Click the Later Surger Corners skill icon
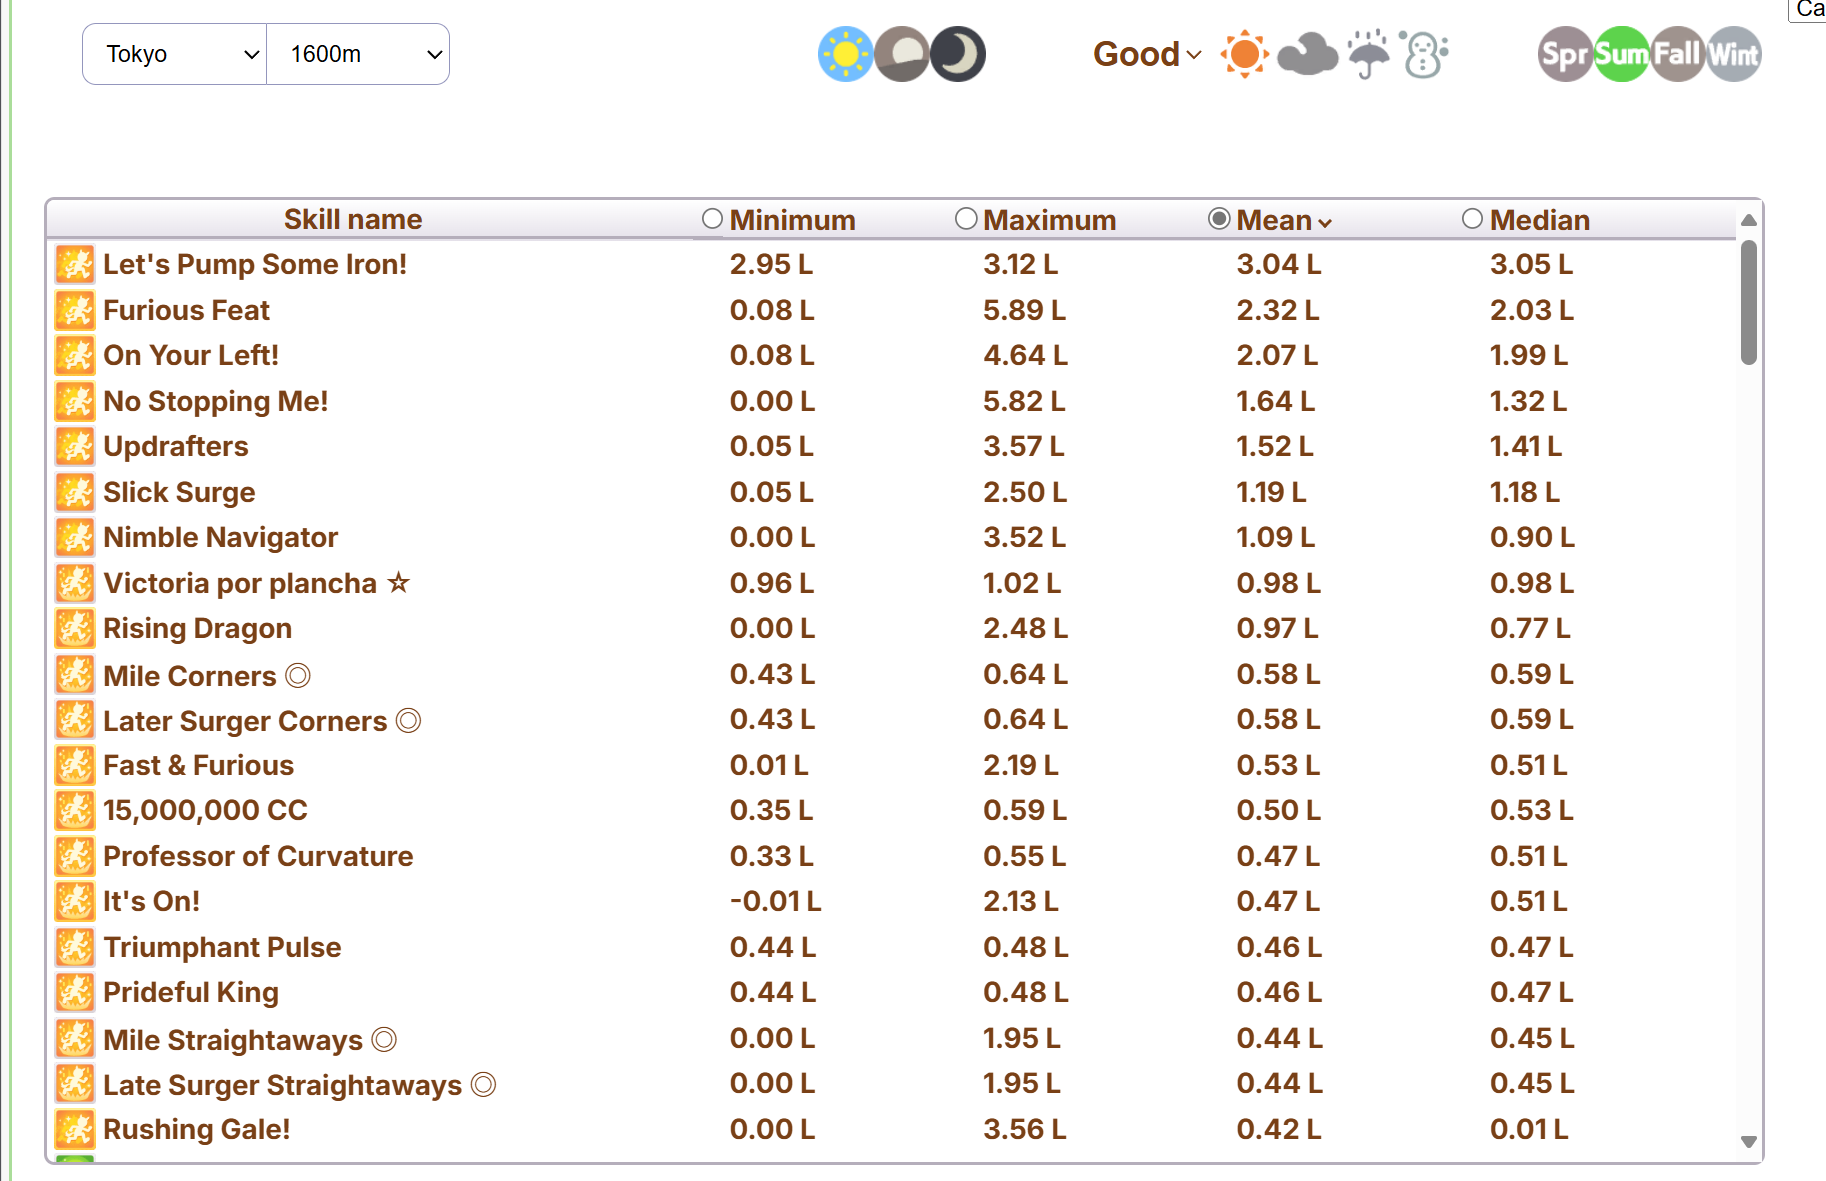The width and height of the screenshot is (1826, 1181). [x=75, y=720]
